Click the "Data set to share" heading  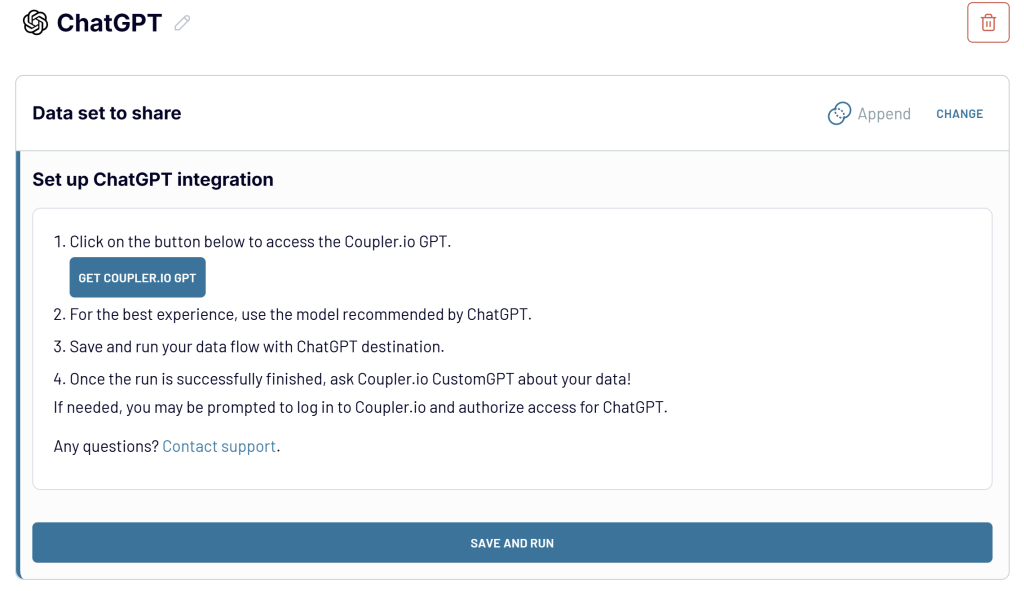(x=107, y=113)
